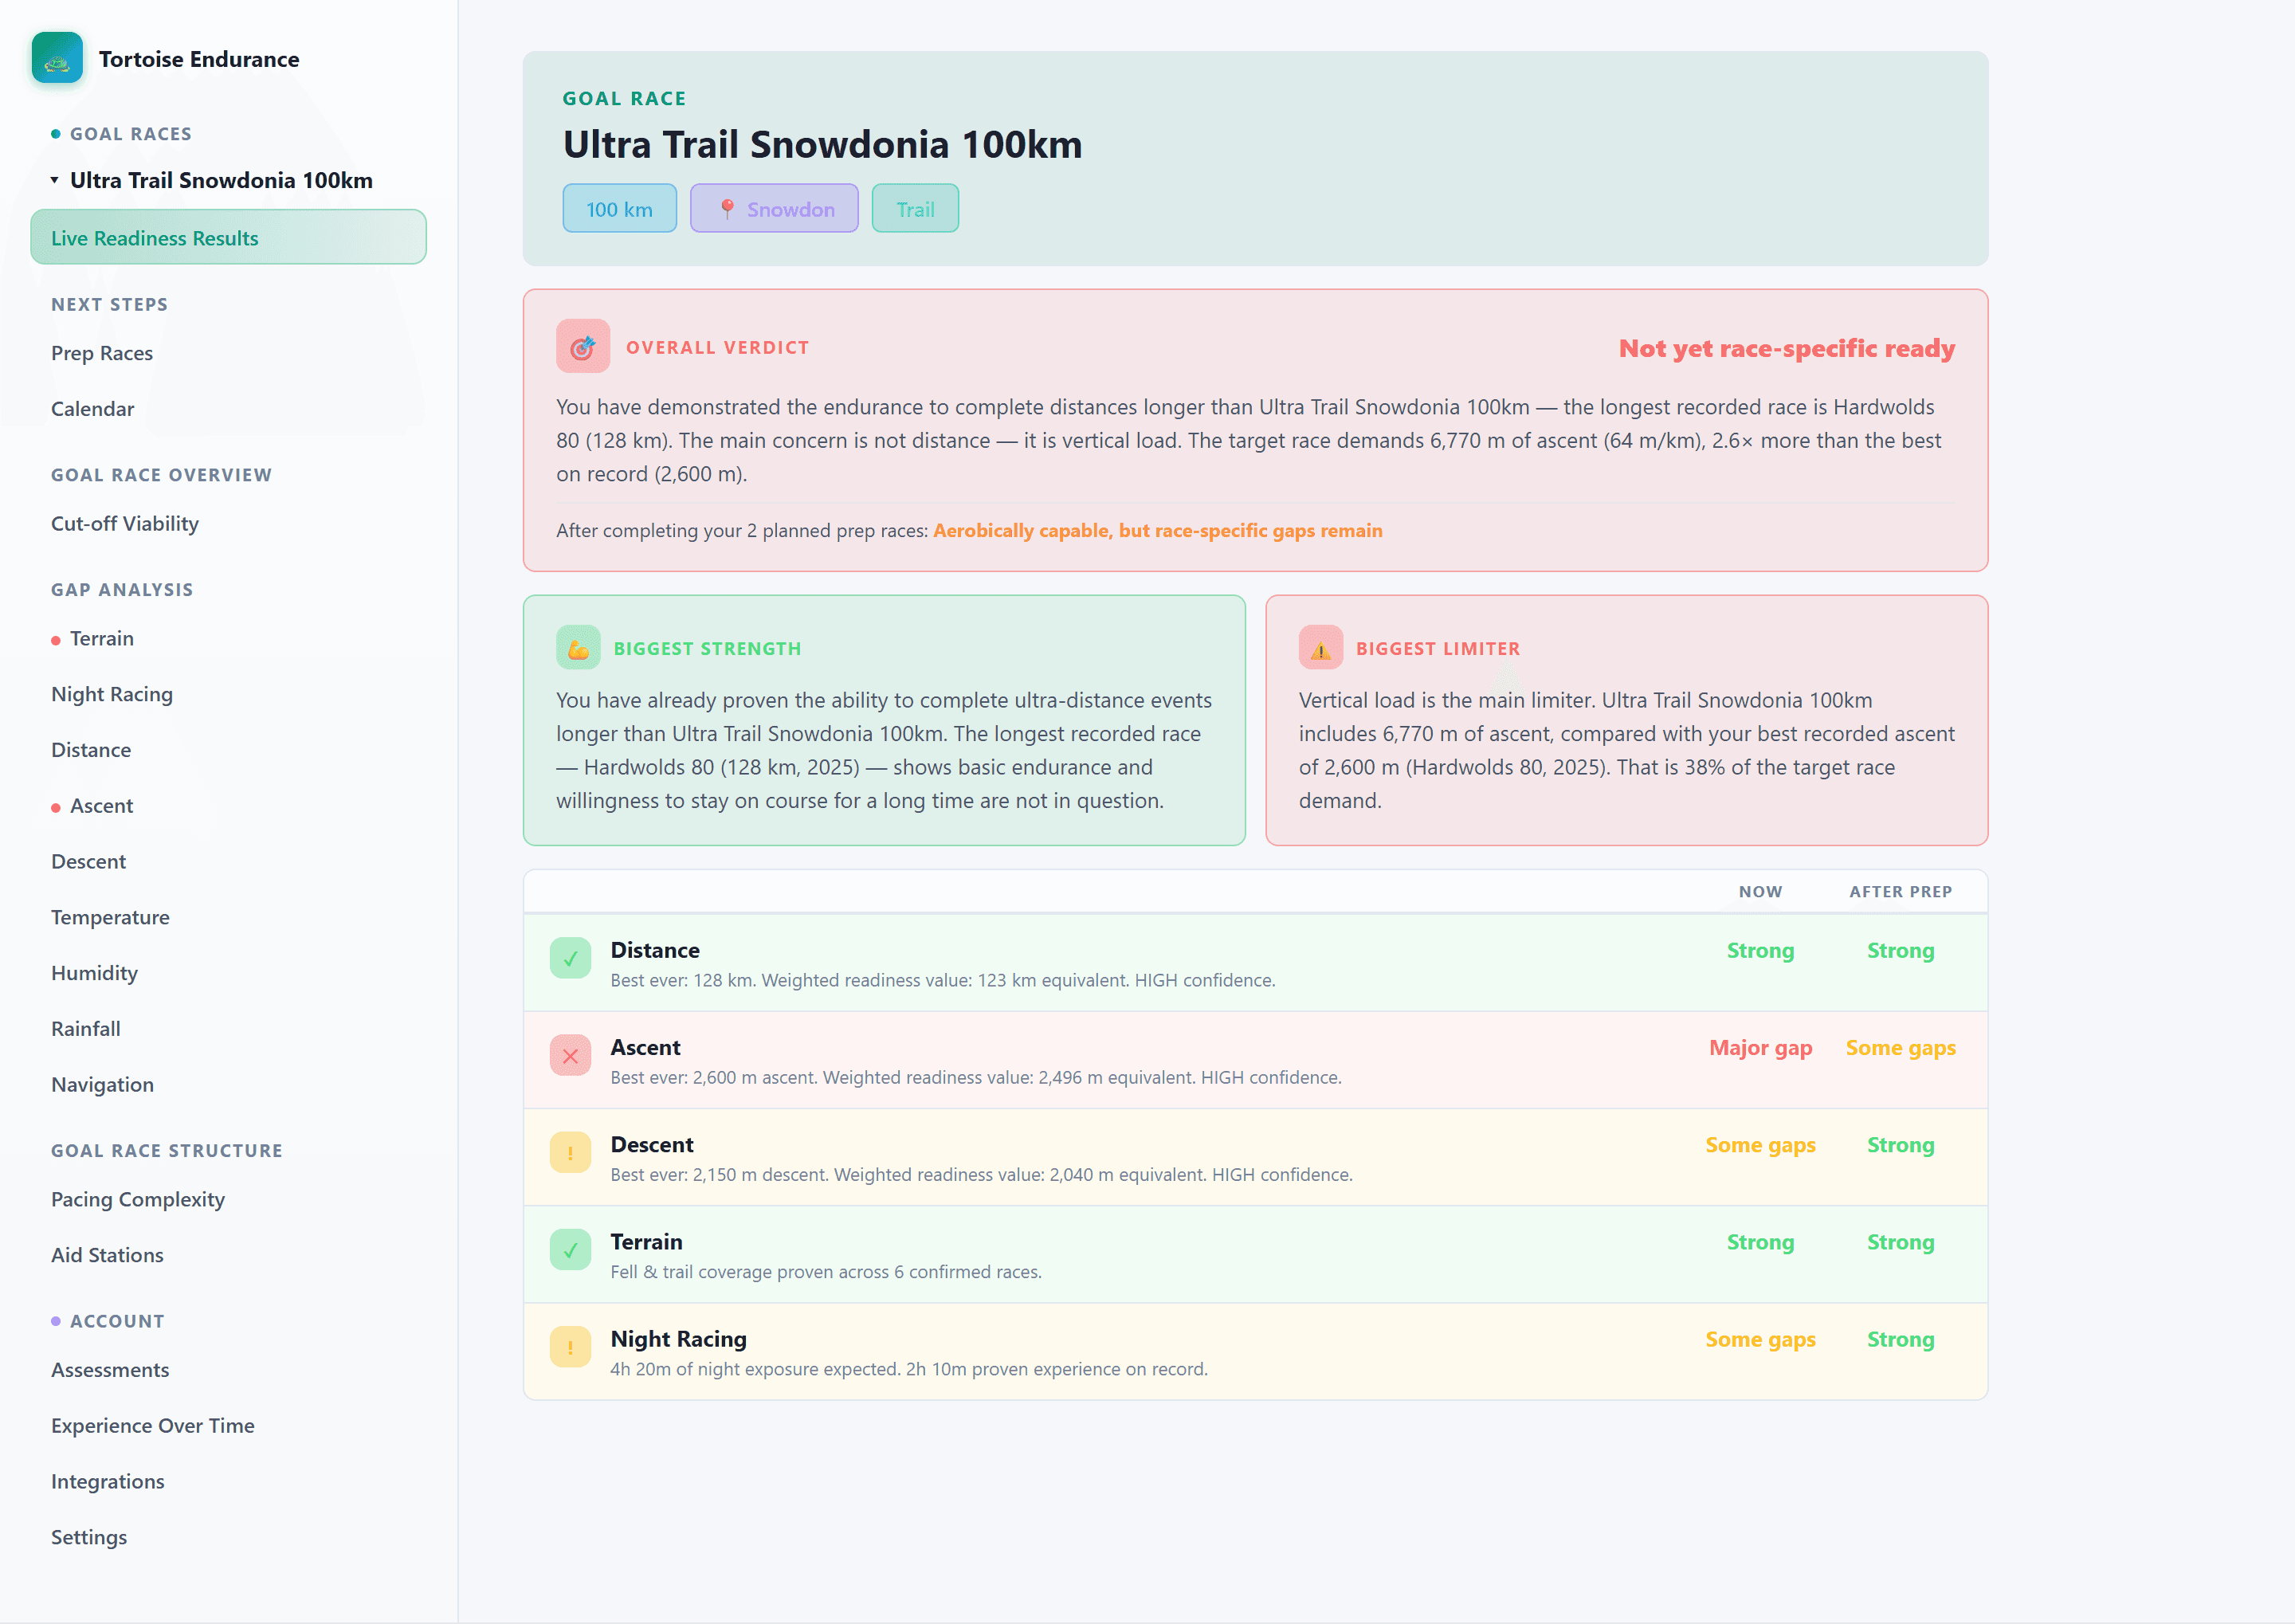Open Integrations page
The width and height of the screenshot is (2295, 1624).
(x=108, y=1482)
